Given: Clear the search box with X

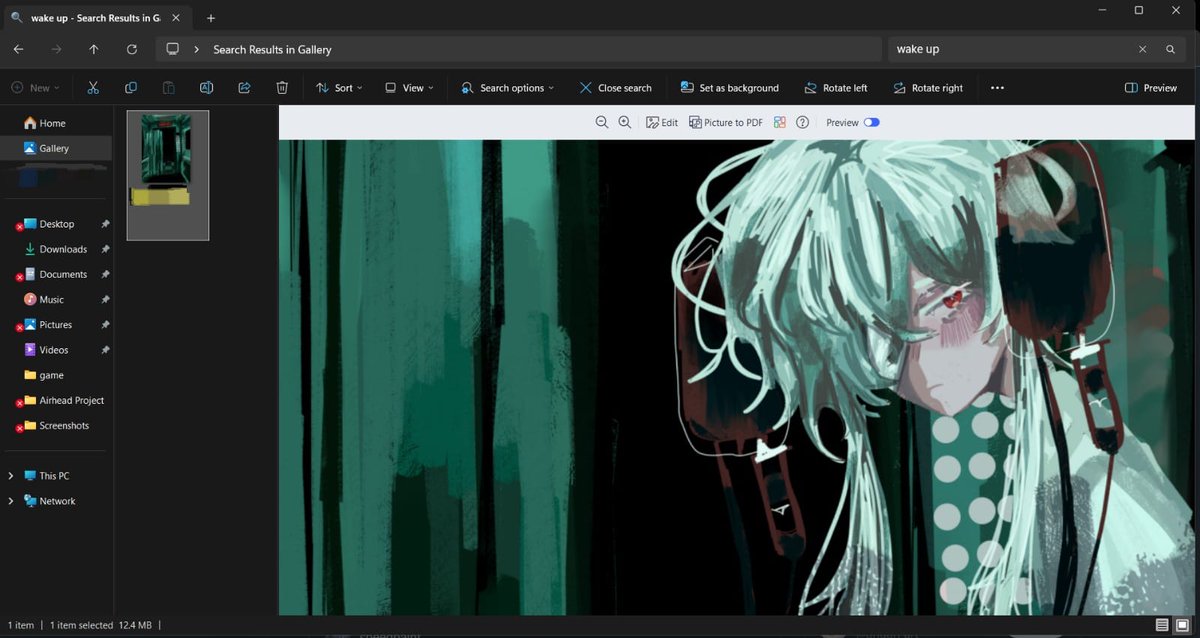Looking at the screenshot, I should click(x=1143, y=49).
